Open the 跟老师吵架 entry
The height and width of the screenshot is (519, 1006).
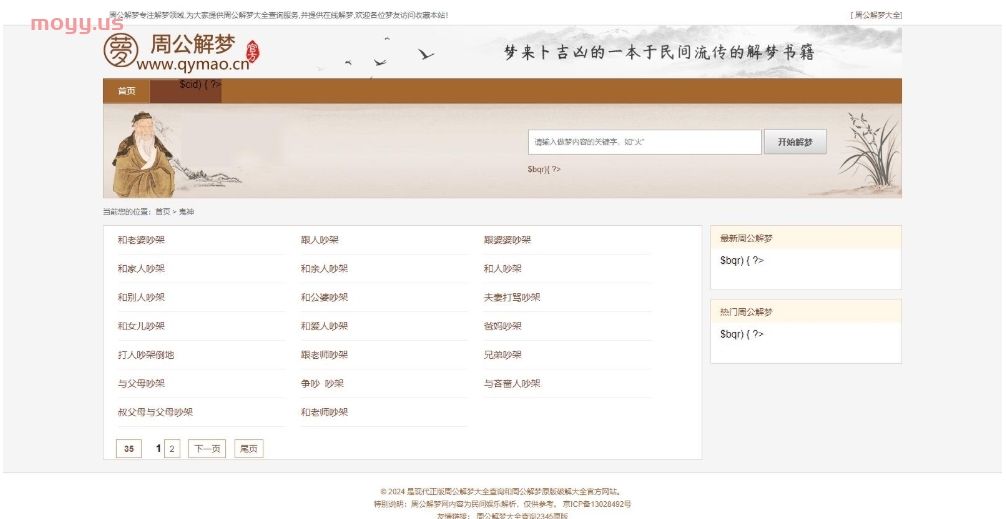click(325, 355)
